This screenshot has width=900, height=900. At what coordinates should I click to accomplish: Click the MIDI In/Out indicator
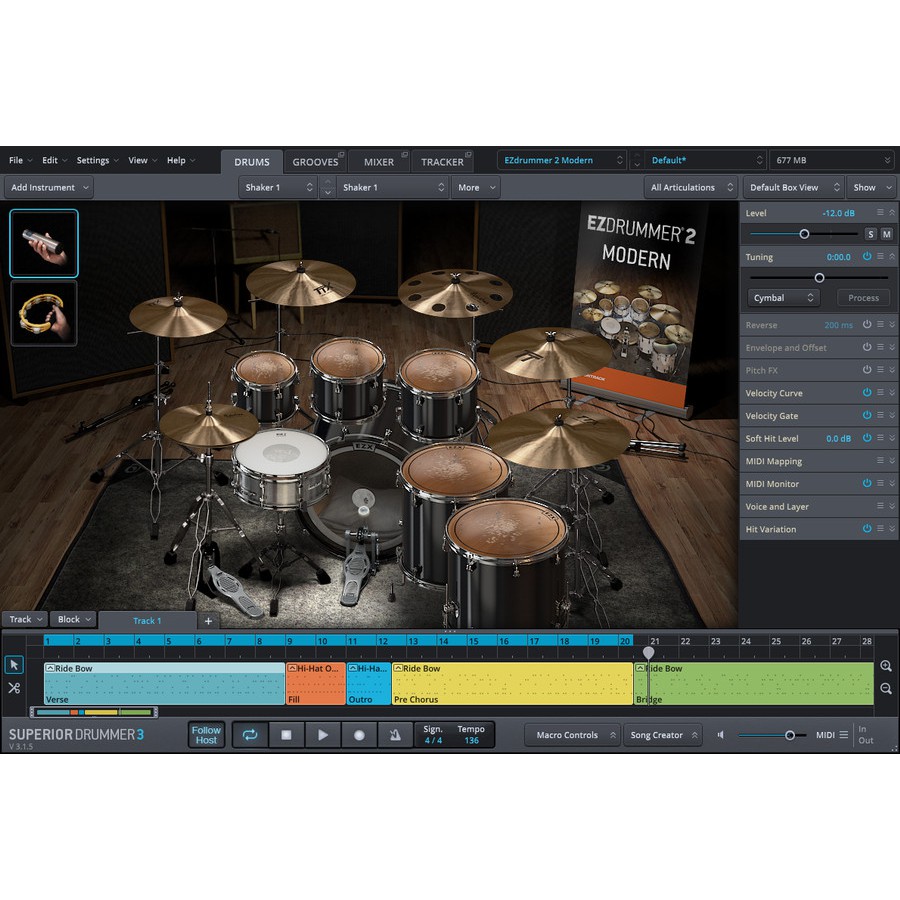[866, 735]
